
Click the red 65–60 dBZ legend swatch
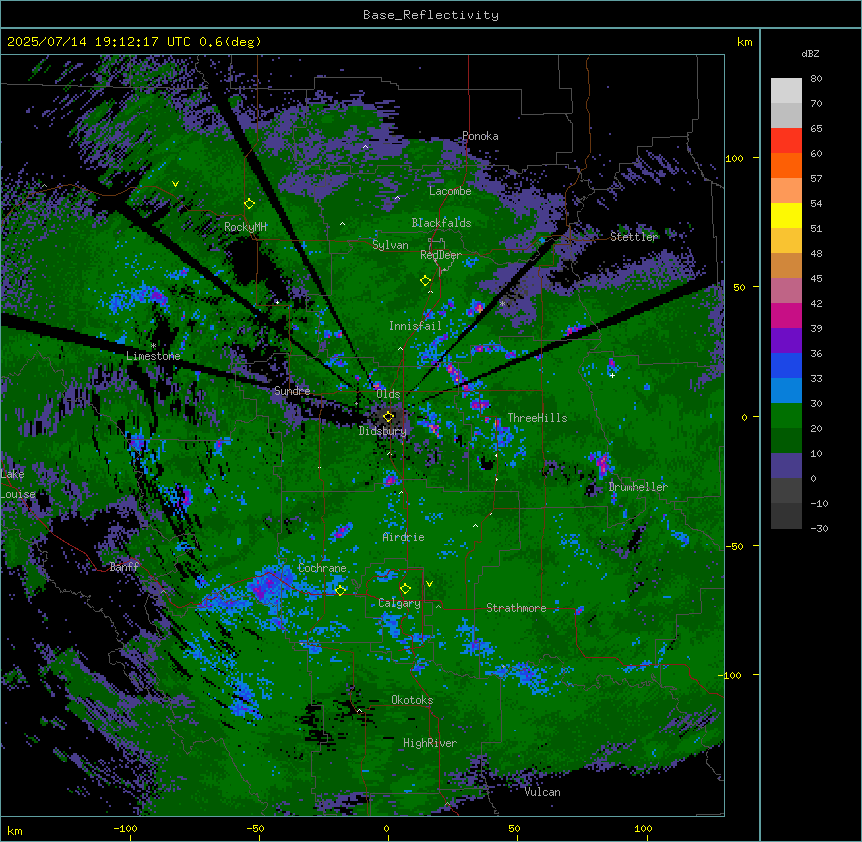(x=786, y=141)
